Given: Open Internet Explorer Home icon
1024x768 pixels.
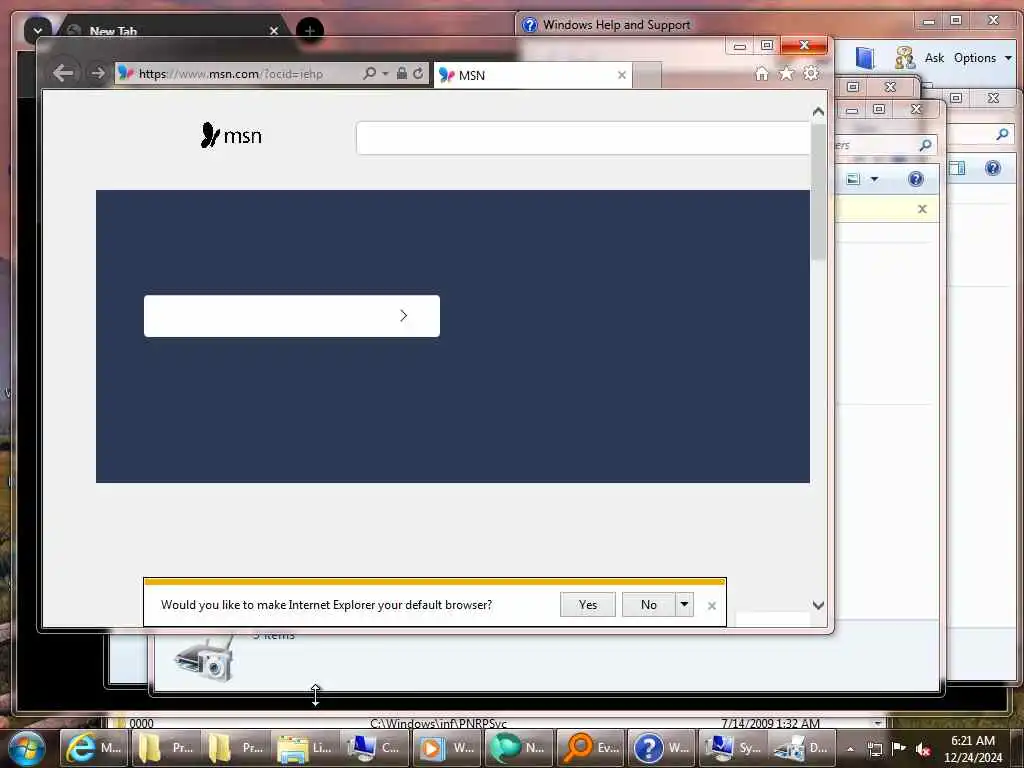Looking at the screenshot, I should (x=761, y=74).
